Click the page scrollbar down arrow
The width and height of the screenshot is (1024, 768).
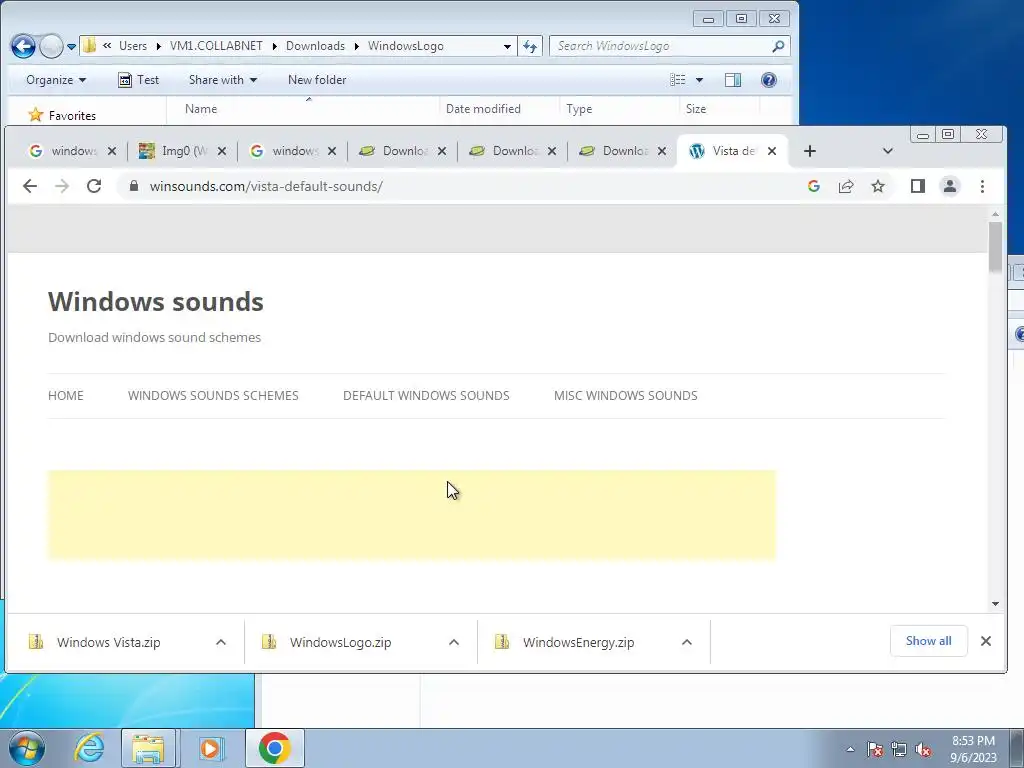tap(995, 604)
